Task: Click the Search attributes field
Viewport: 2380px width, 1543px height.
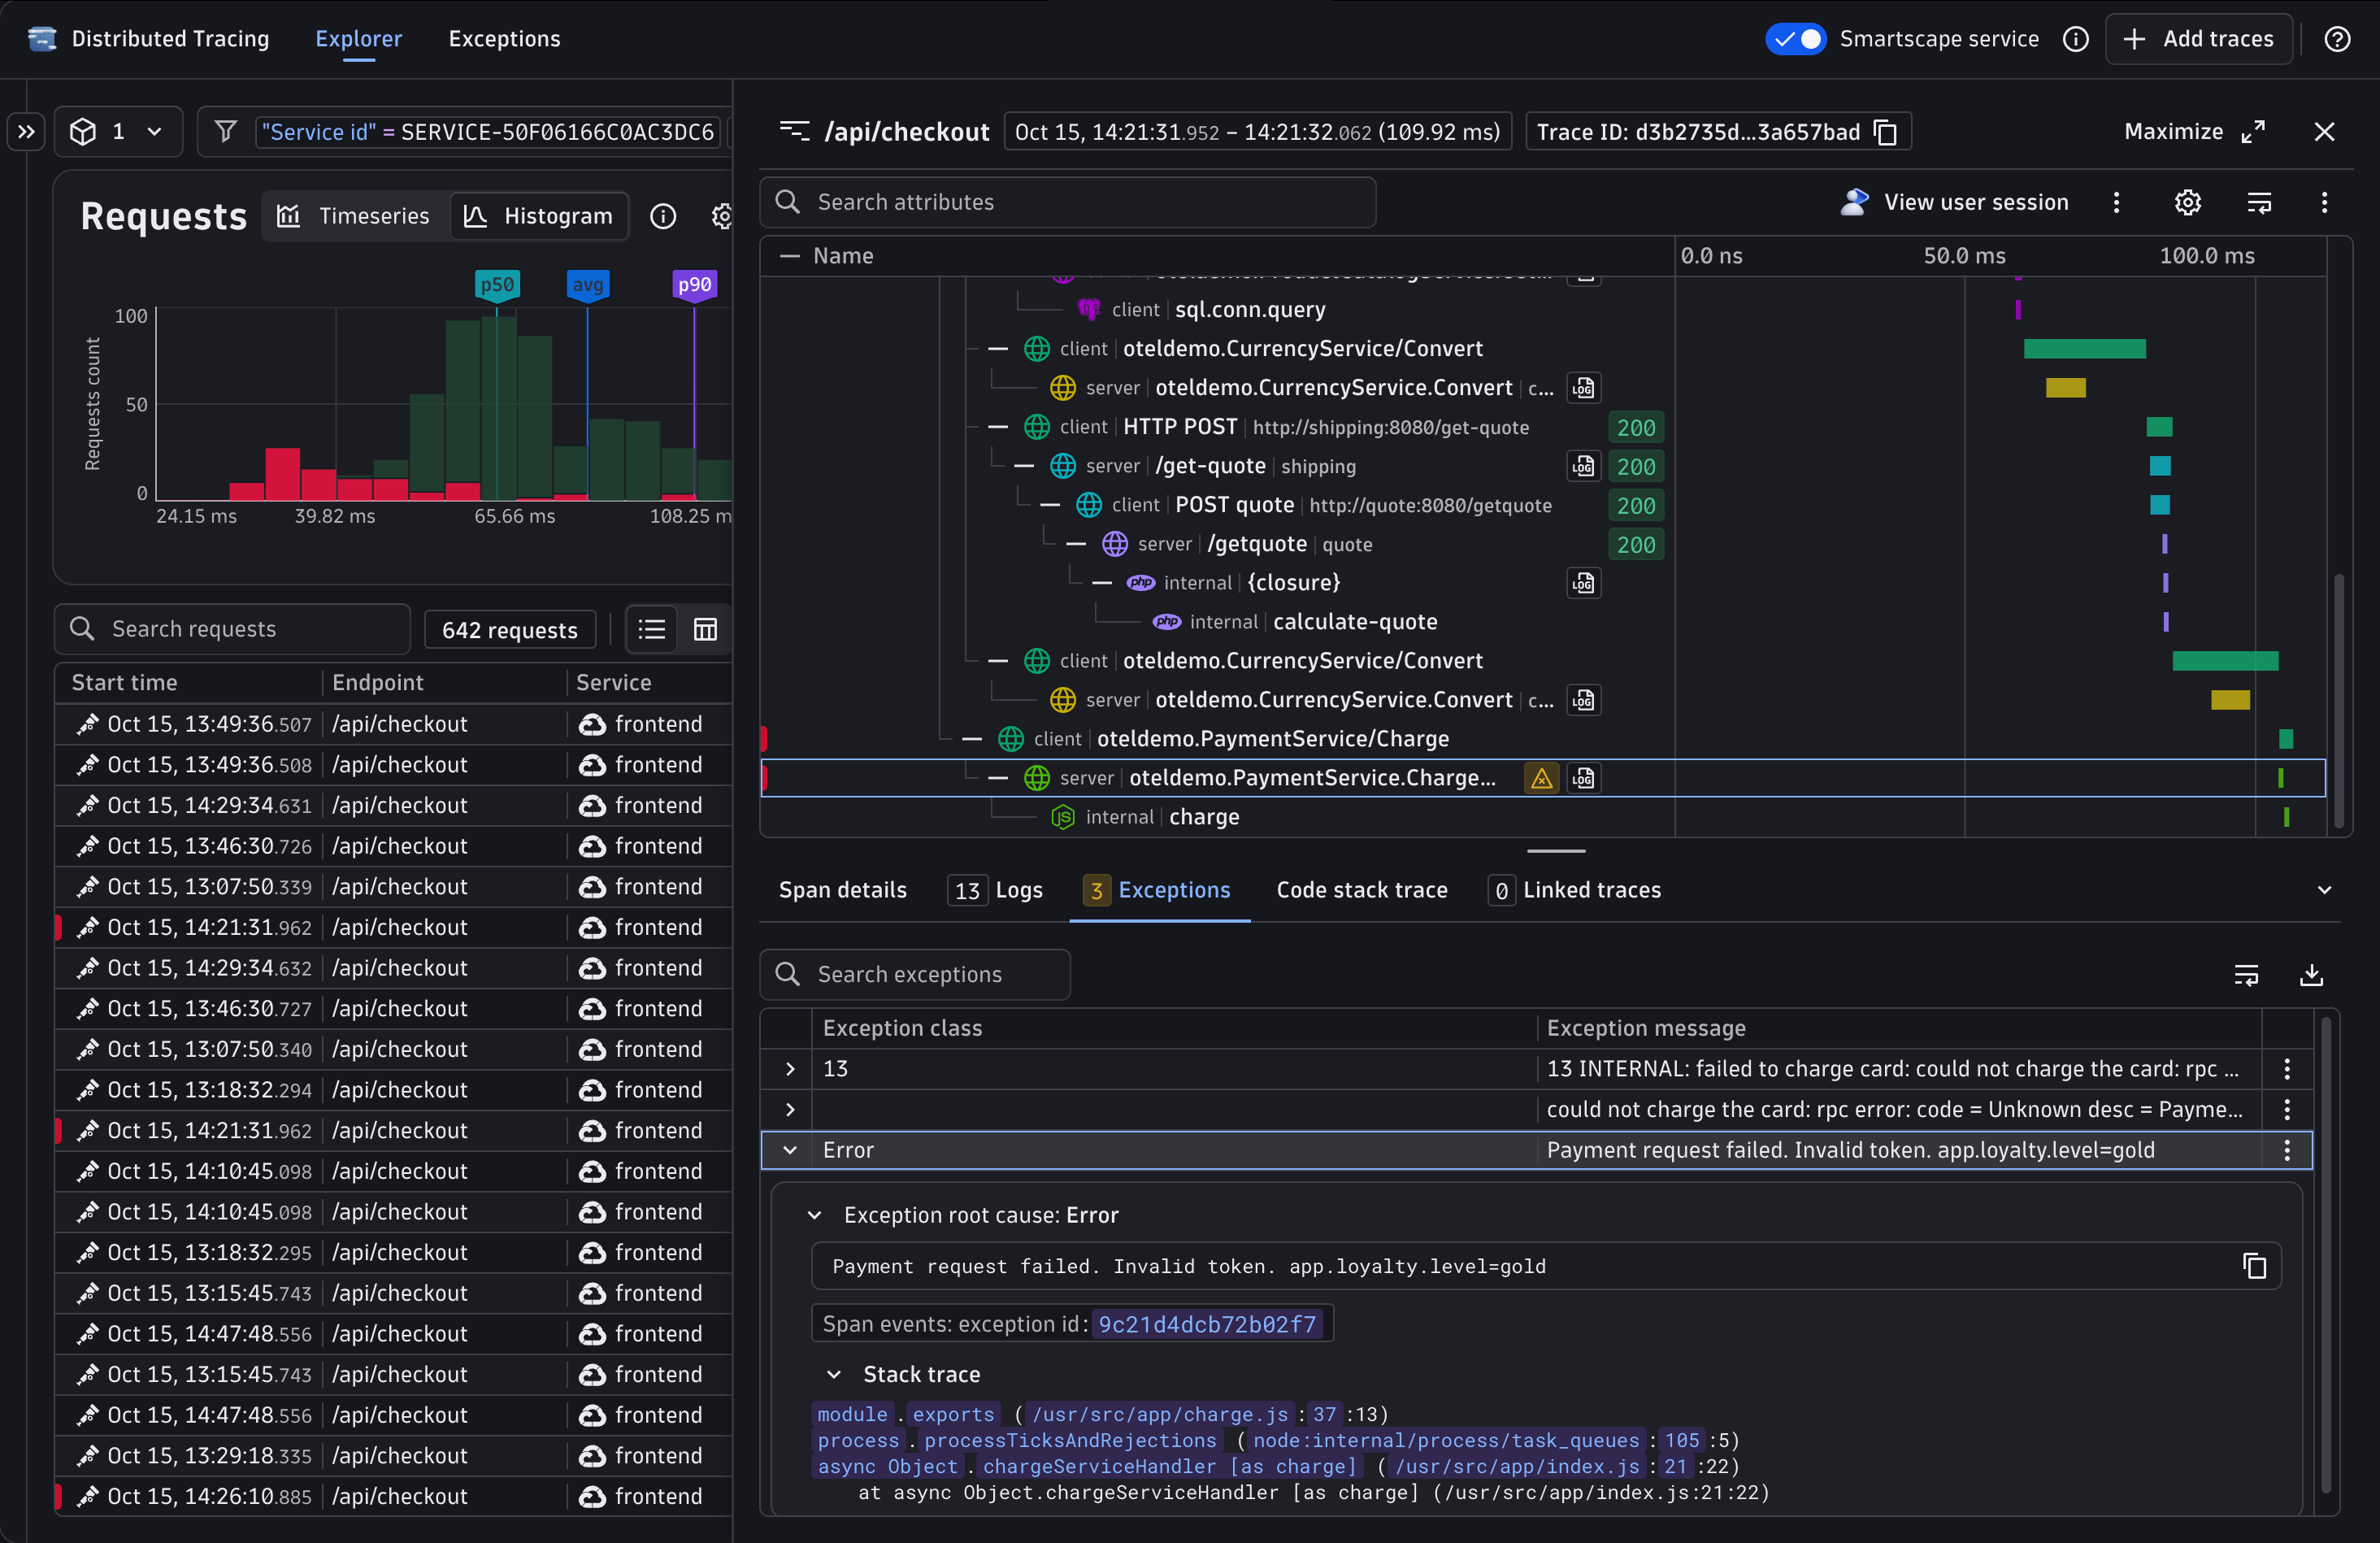Action: pyautogui.click(x=1068, y=202)
